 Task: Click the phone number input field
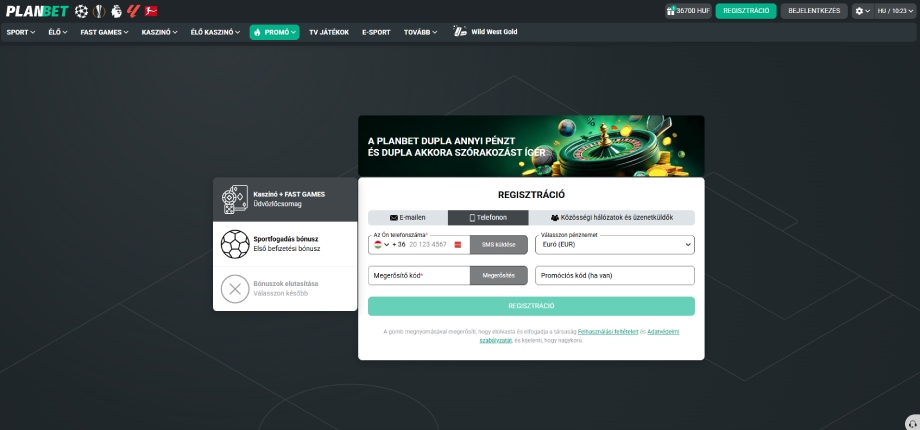click(430, 245)
